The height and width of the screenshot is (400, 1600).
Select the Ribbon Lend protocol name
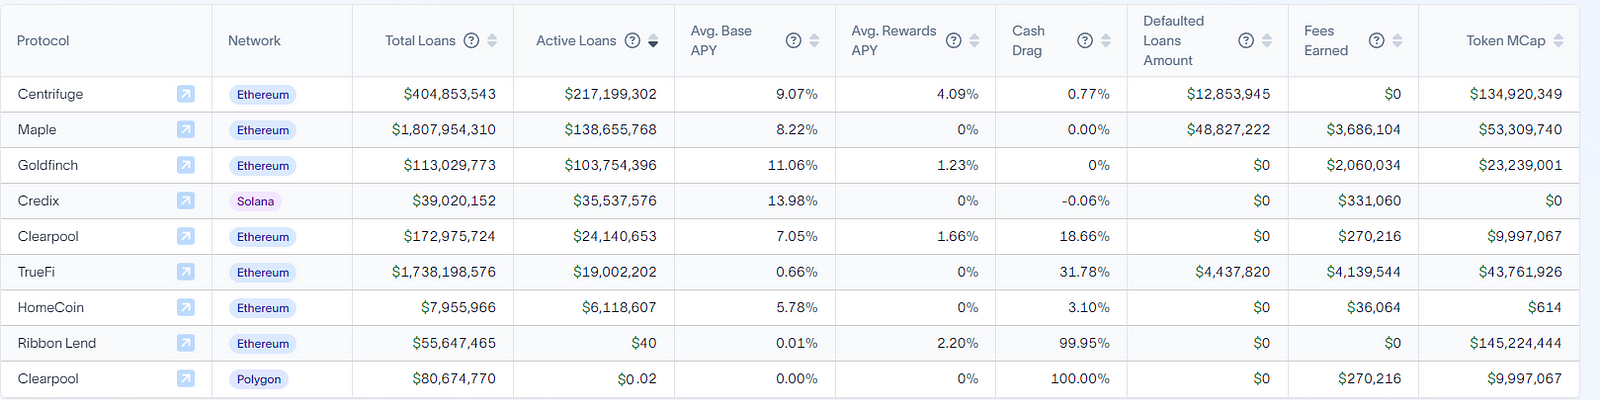[x=57, y=343]
